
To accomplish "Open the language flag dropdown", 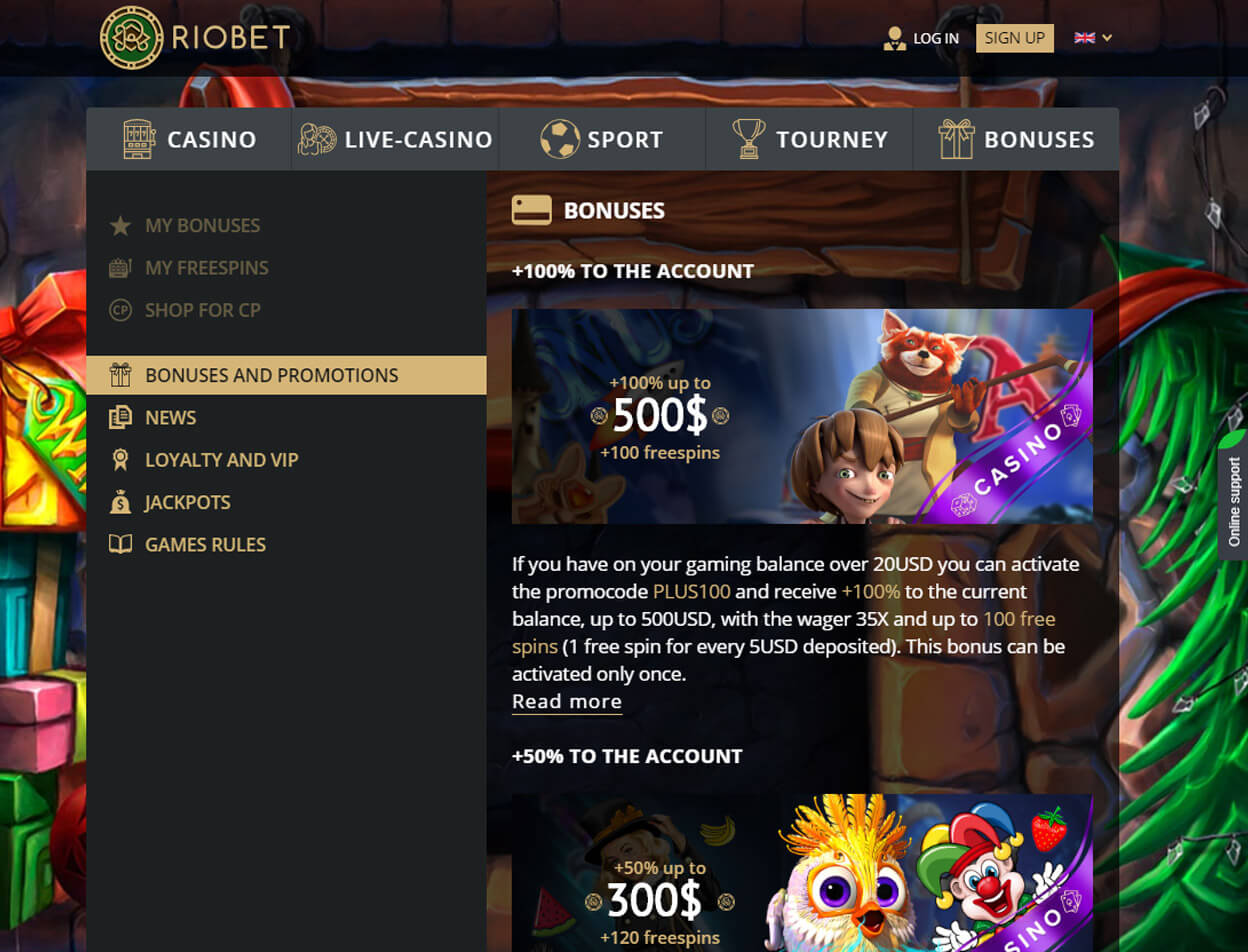I will click(1093, 38).
